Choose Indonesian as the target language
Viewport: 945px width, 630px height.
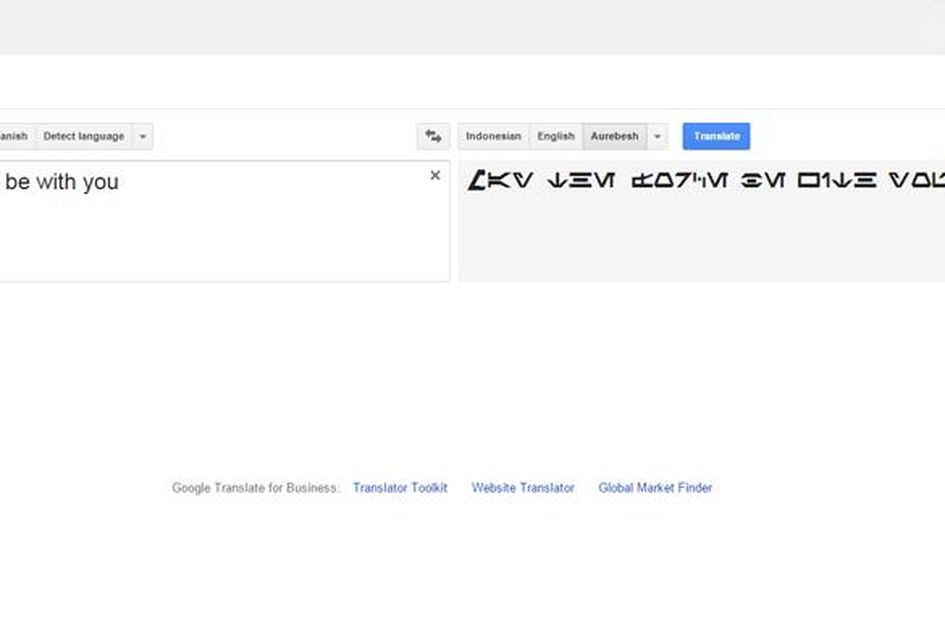(493, 136)
